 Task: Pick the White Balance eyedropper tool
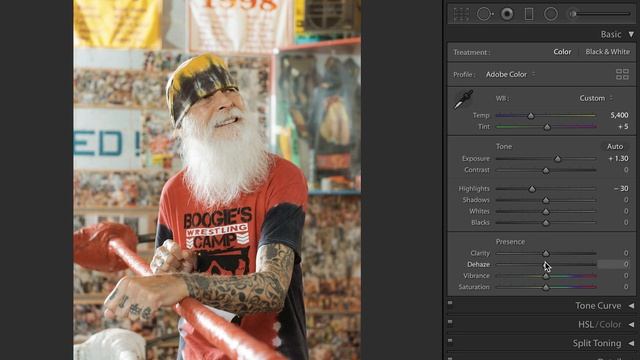tap(463, 100)
